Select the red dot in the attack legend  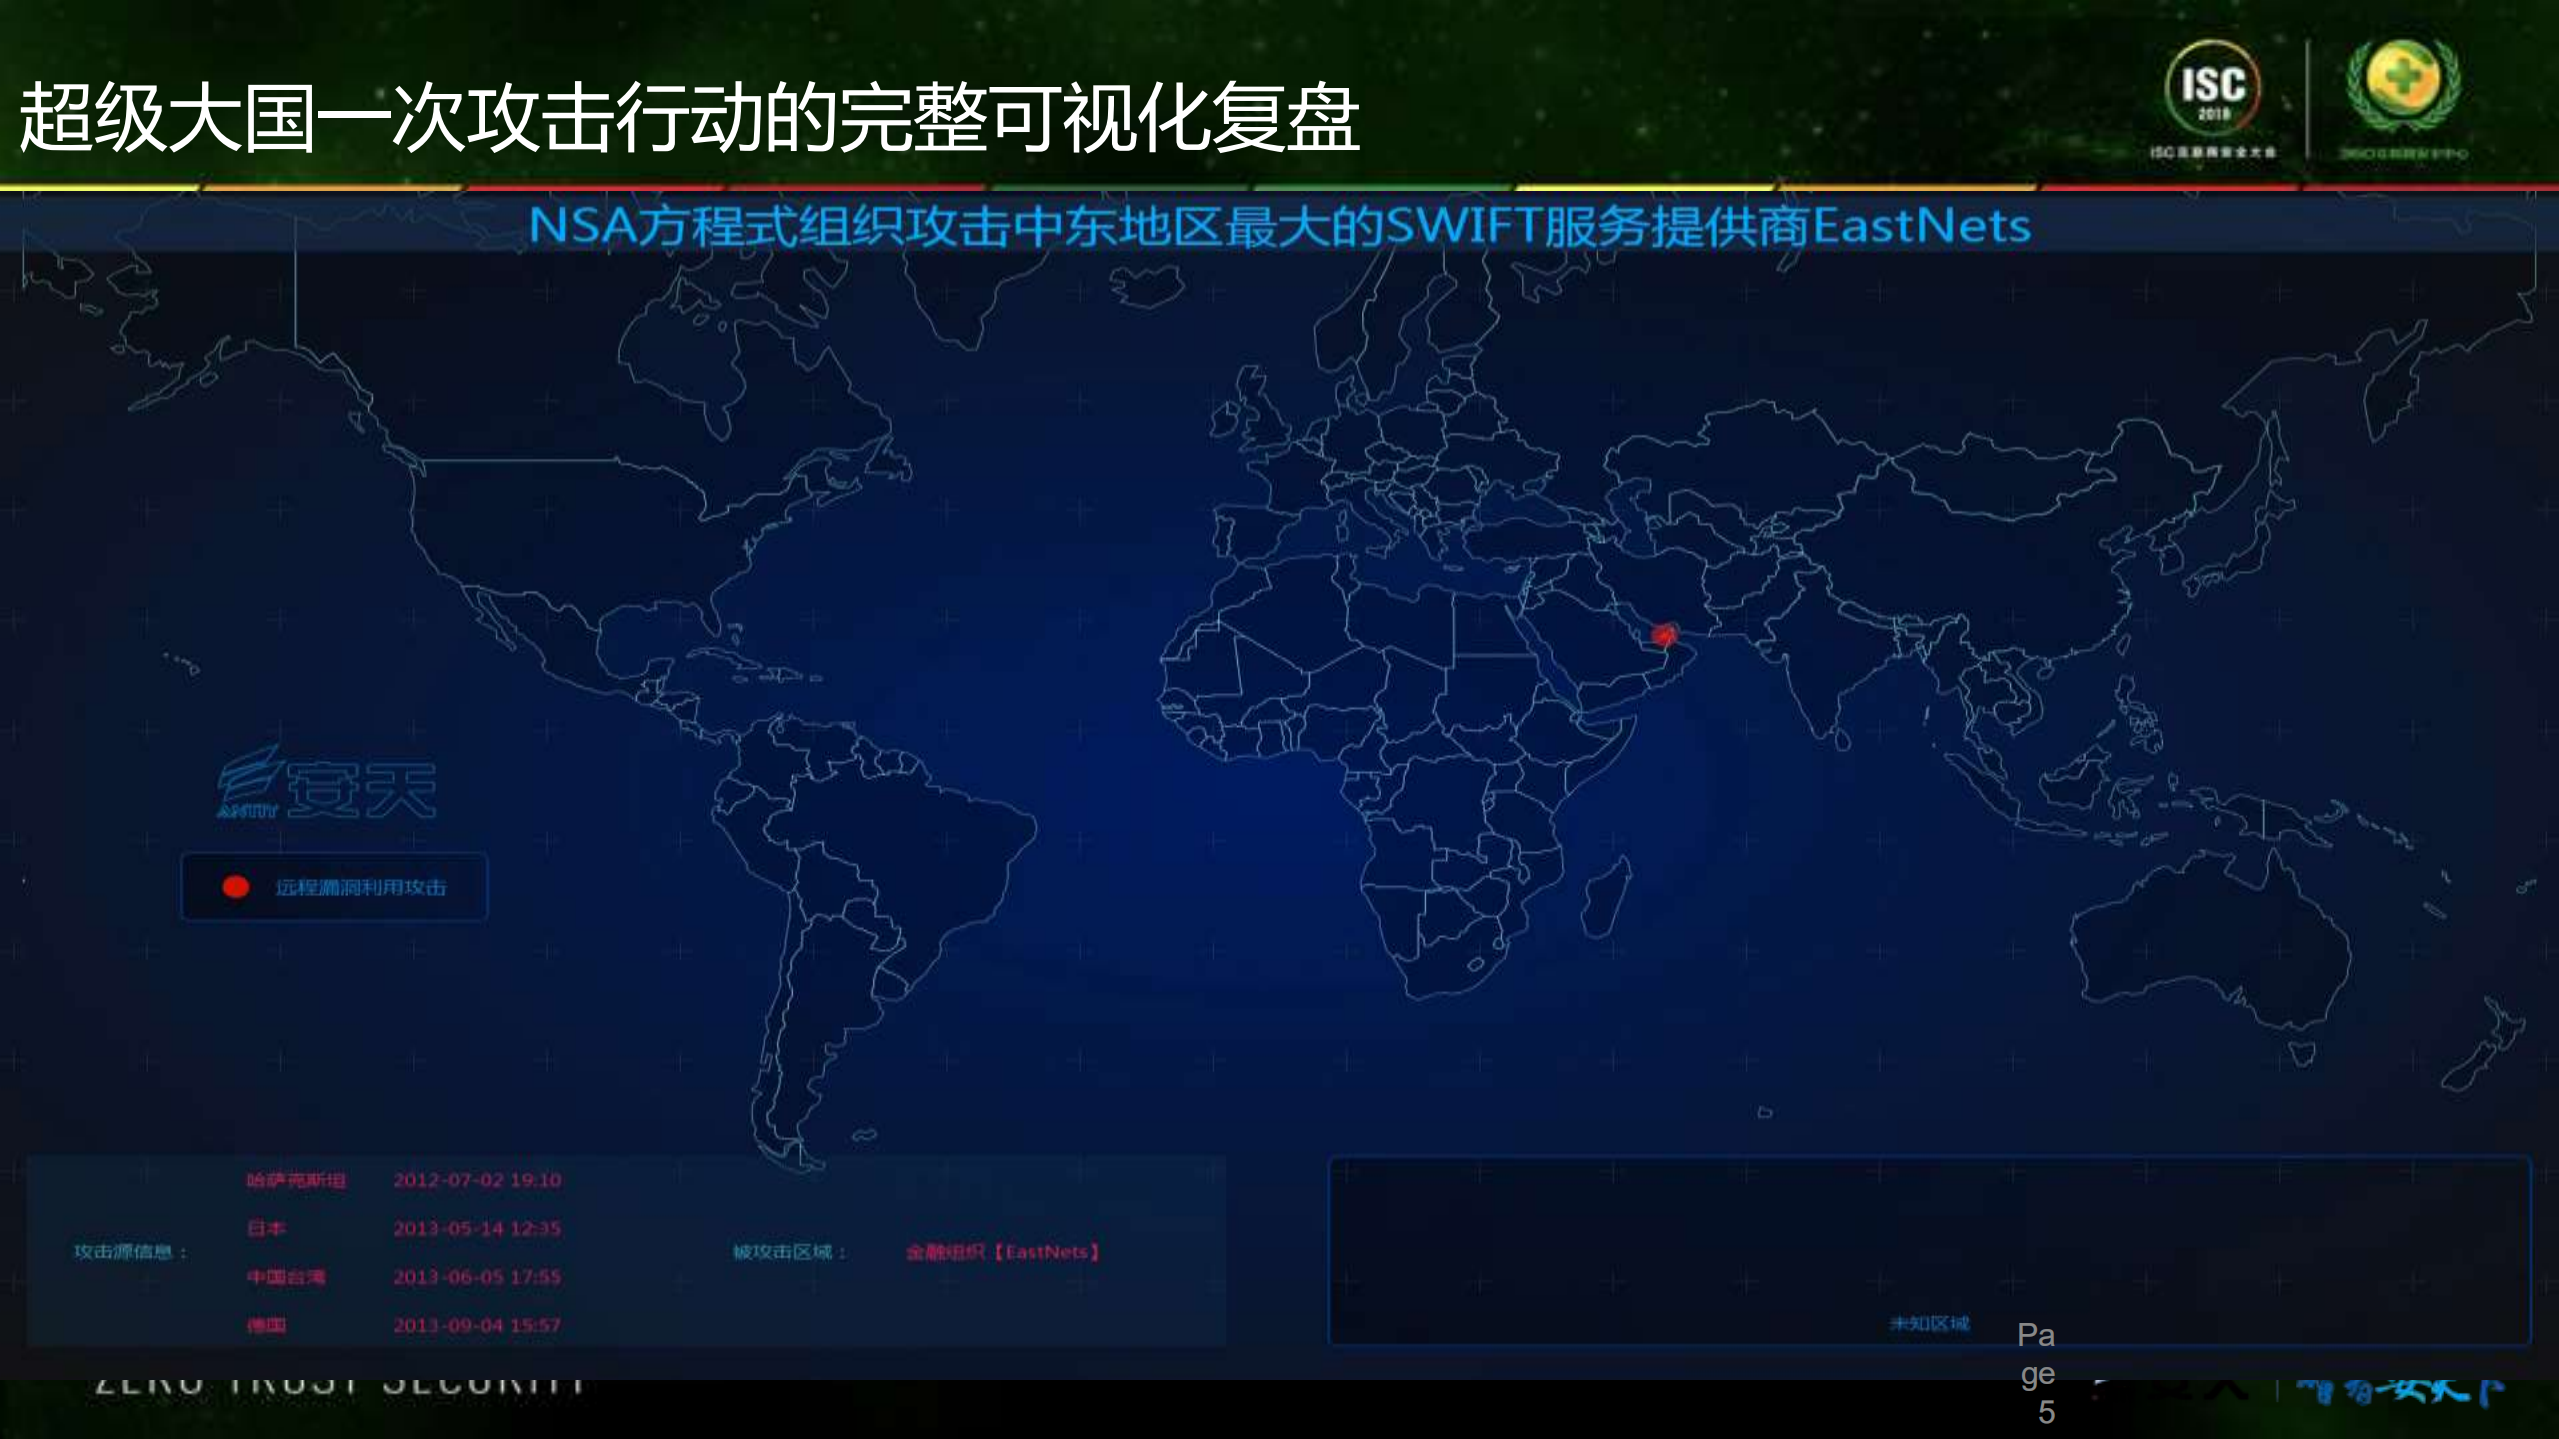(235, 886)
